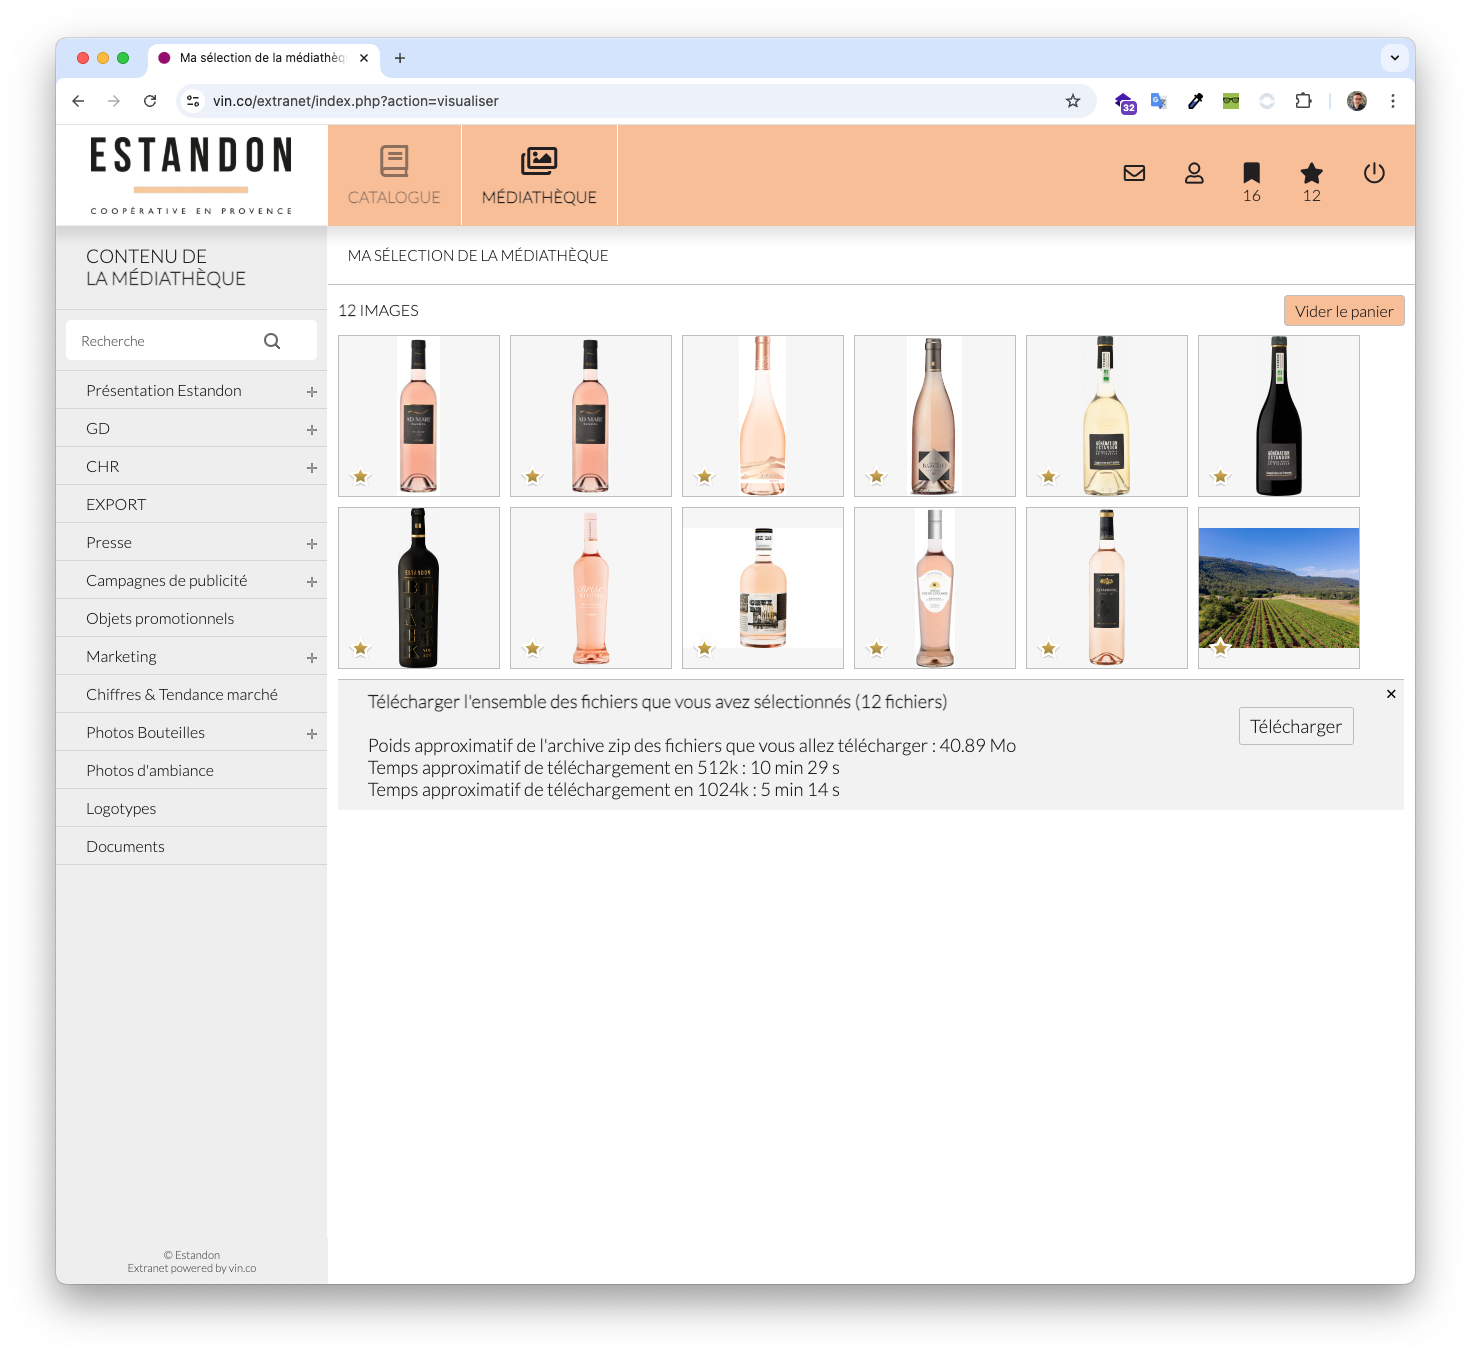Toggle star on the label-free pale rosé bottle
The height and width of the screenshot is (1358, 1471).
point(705,477)
